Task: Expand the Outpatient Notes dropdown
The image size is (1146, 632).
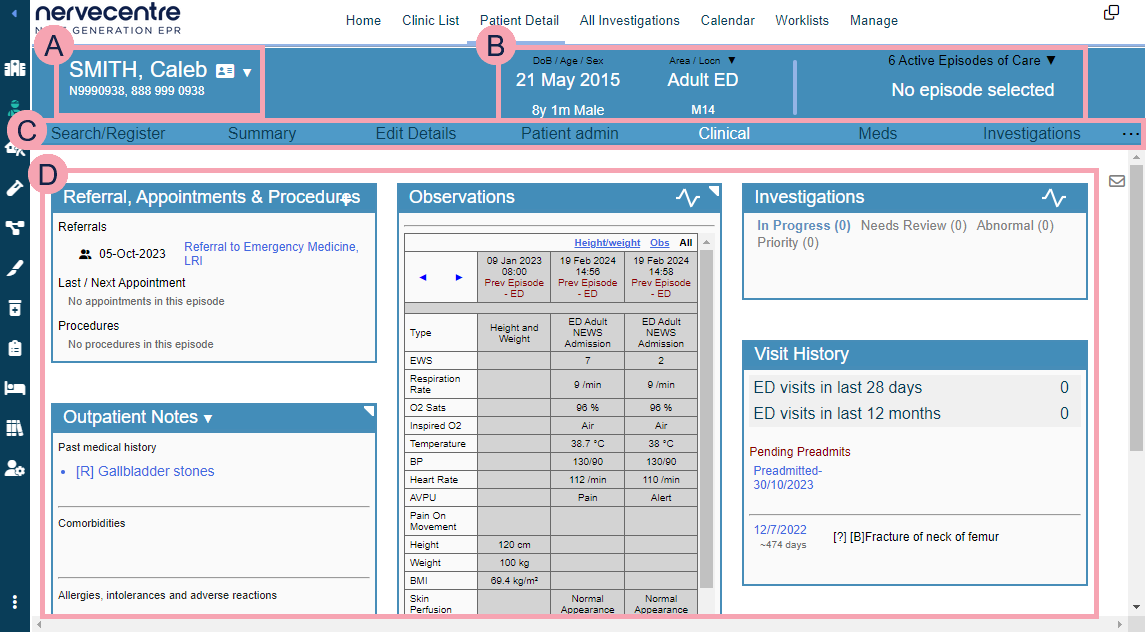Action: [208, 418]
